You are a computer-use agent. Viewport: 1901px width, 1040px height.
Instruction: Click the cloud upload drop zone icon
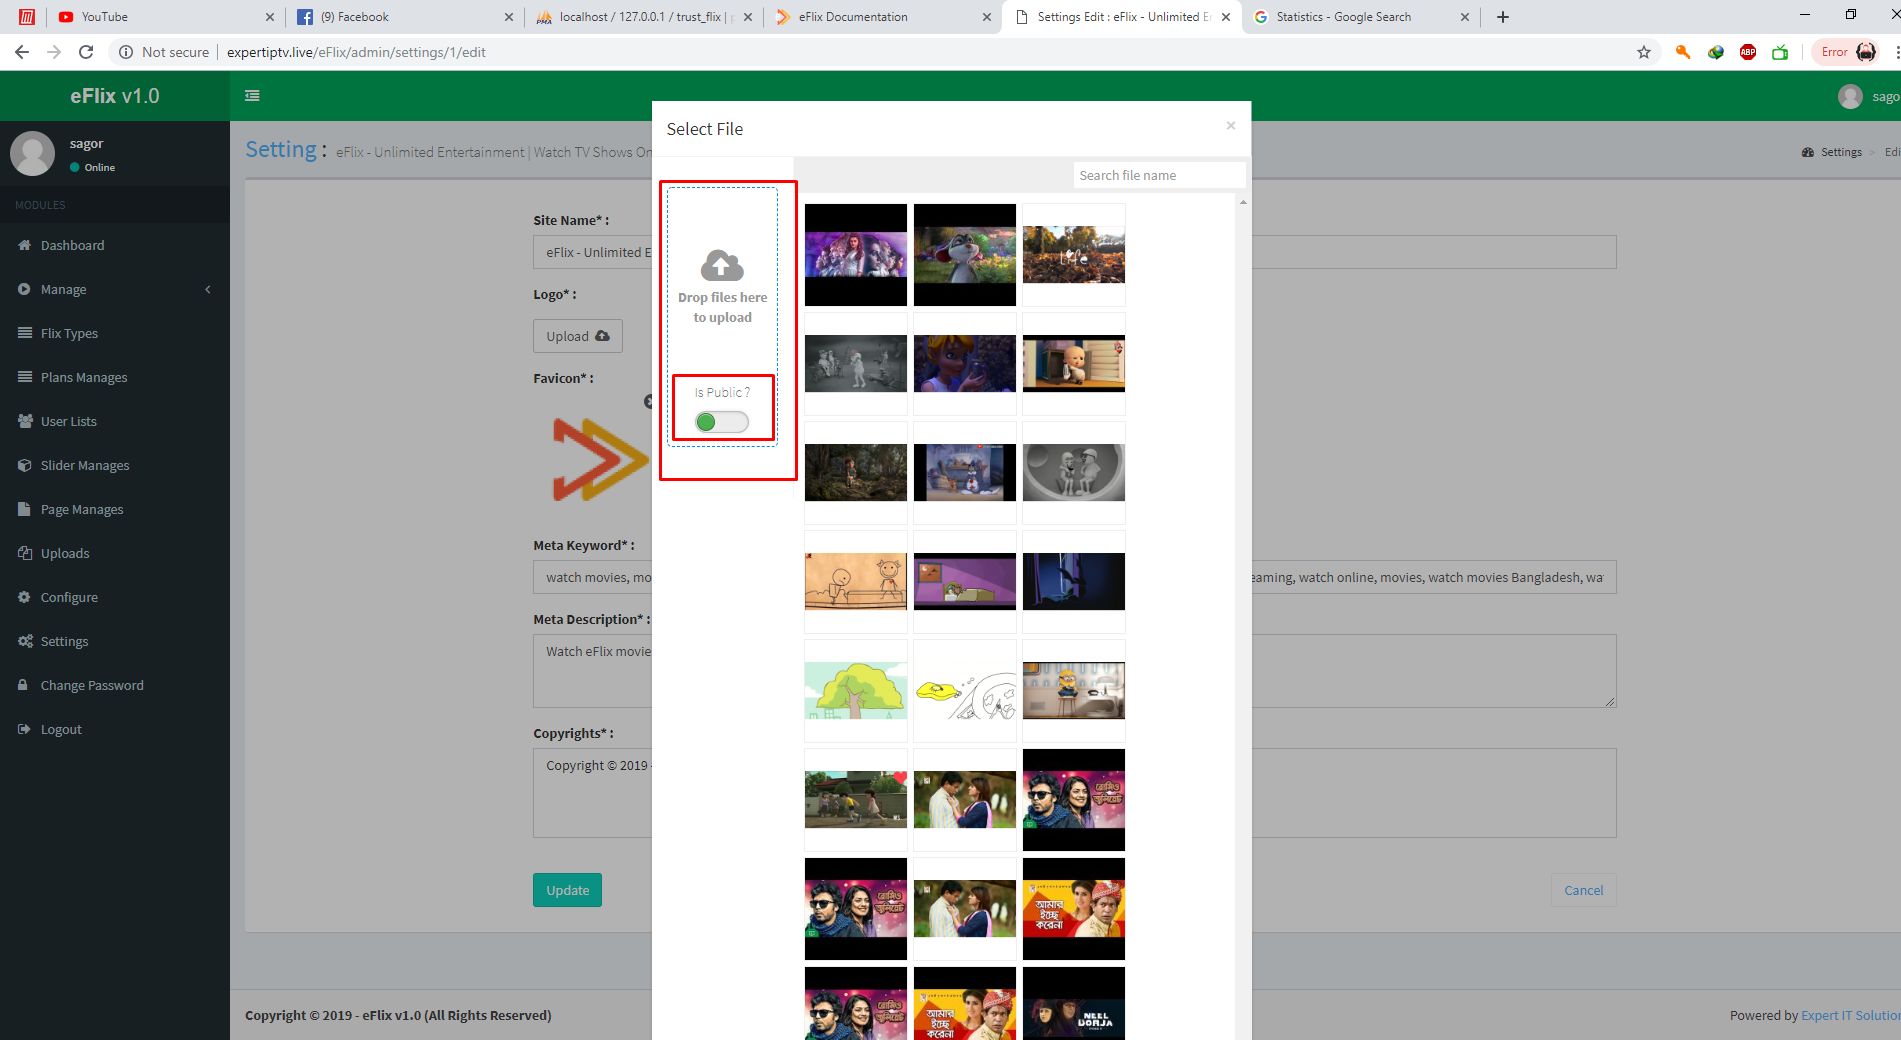coord(722,266)
